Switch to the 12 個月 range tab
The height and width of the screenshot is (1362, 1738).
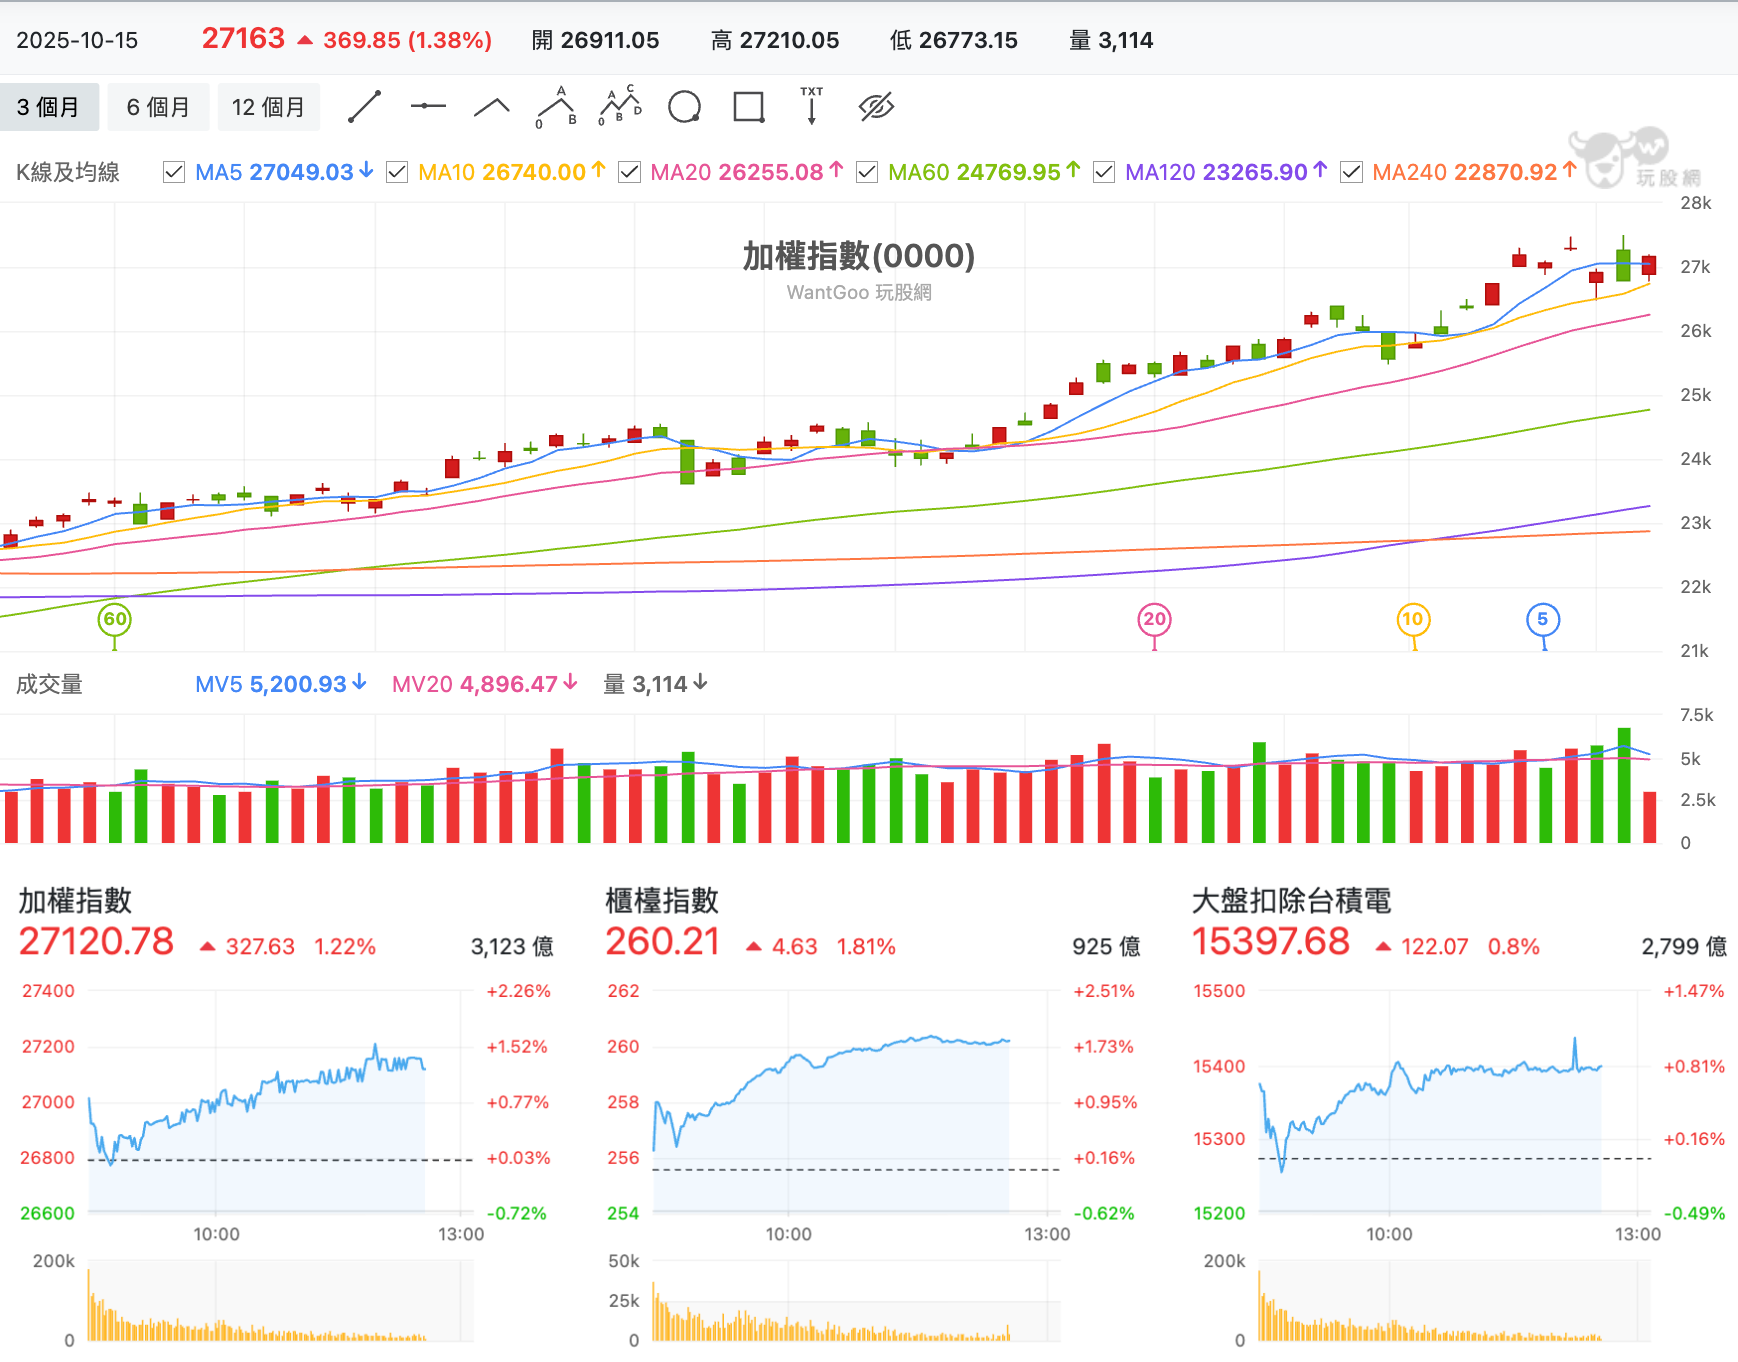click(x=268, y=107)
